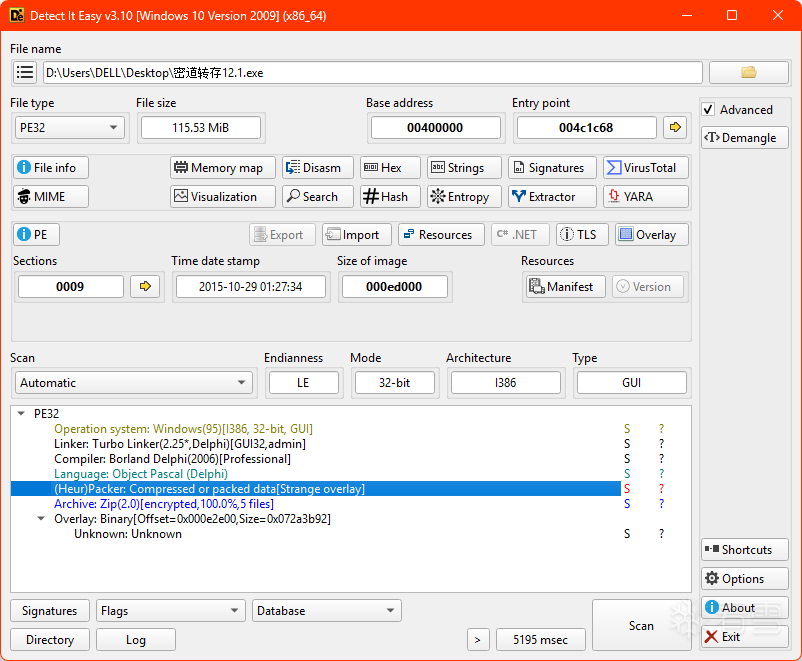The height and width of the screenshot is (661, 802).
Task: View the PE Import table
Action: click(x=357, y=235)
